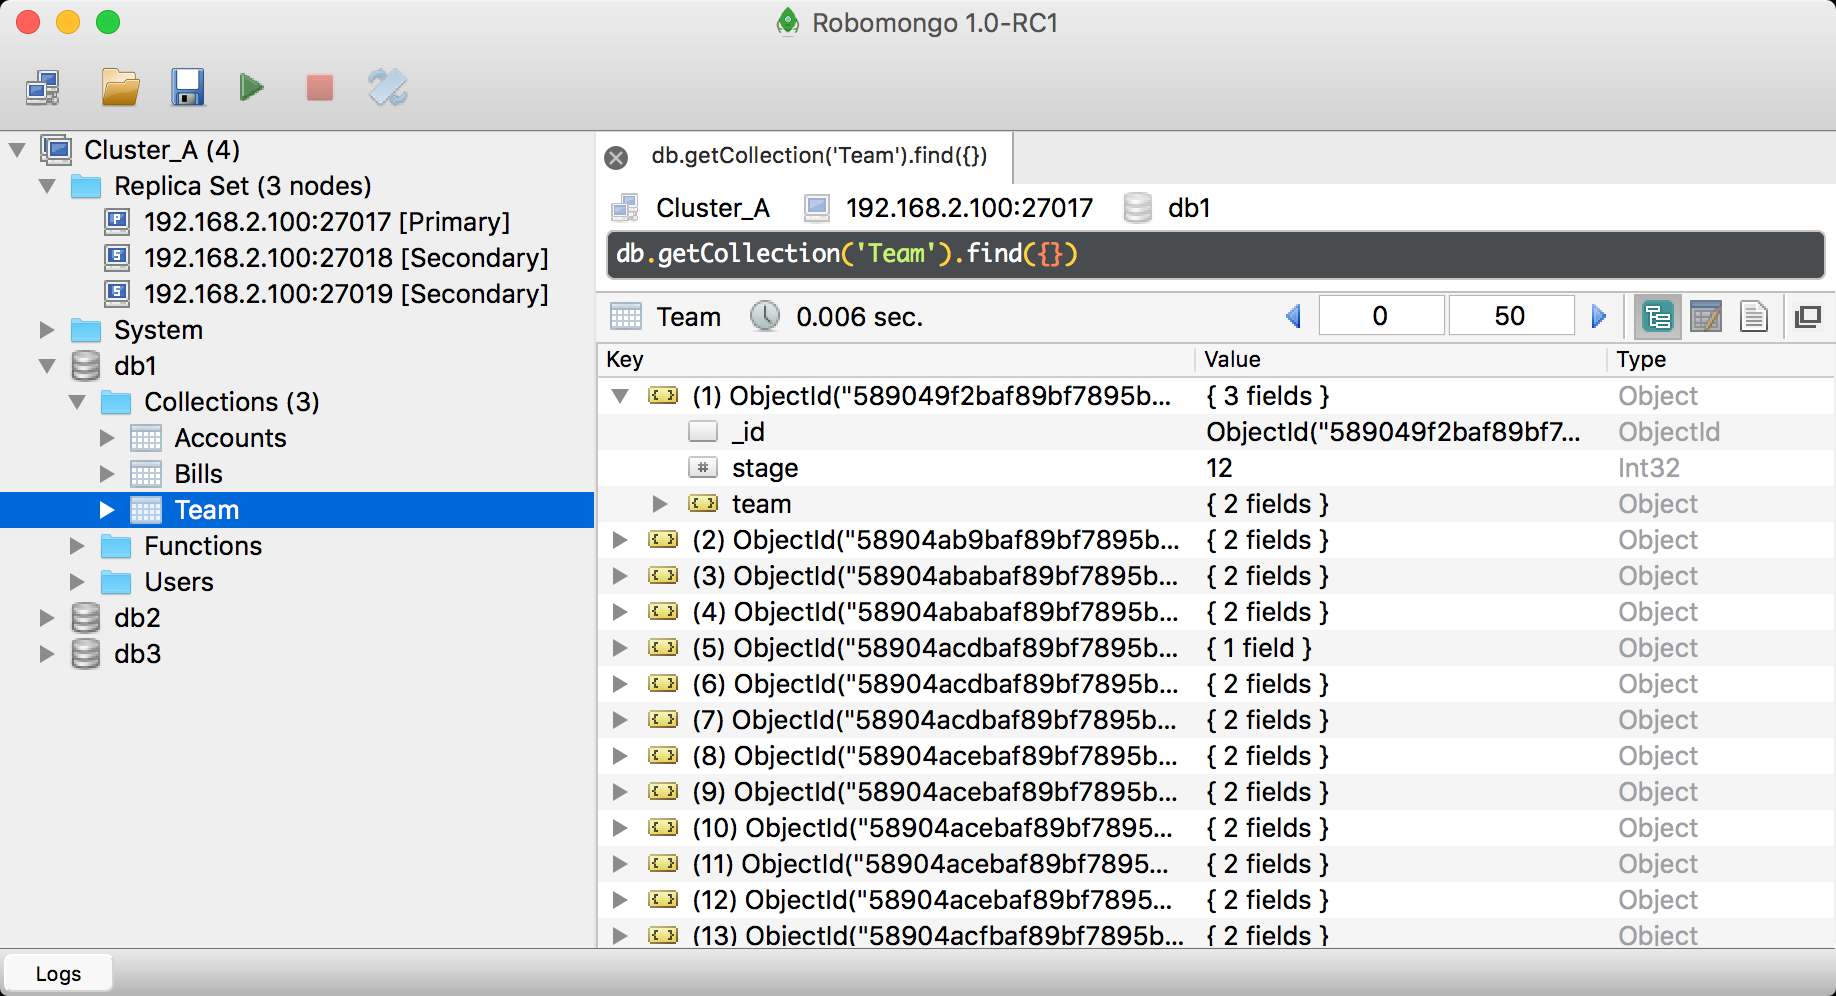Open the Manage Connections dialog

(42, 87)
